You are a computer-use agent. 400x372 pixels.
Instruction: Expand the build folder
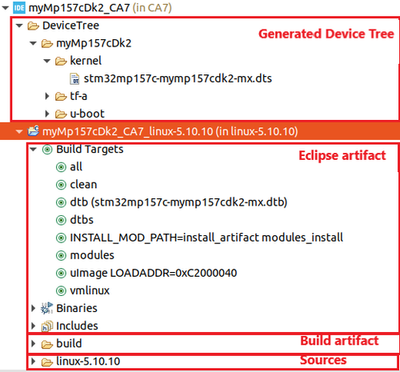tap(33, 344)
